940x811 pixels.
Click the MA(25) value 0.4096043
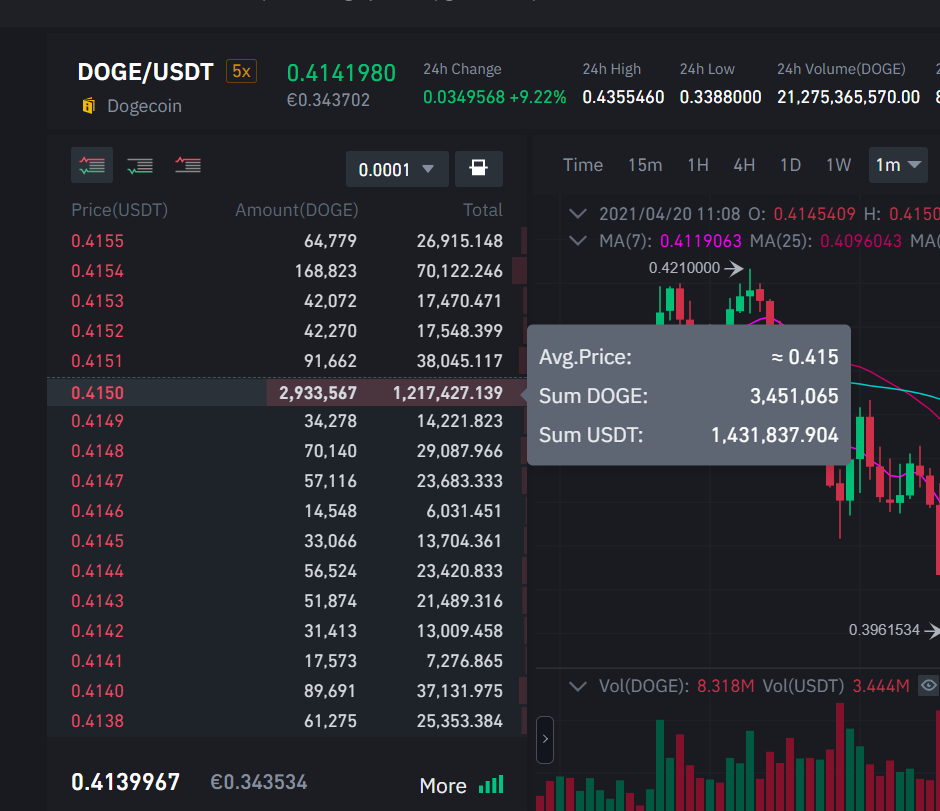click(x=861, y=241)
